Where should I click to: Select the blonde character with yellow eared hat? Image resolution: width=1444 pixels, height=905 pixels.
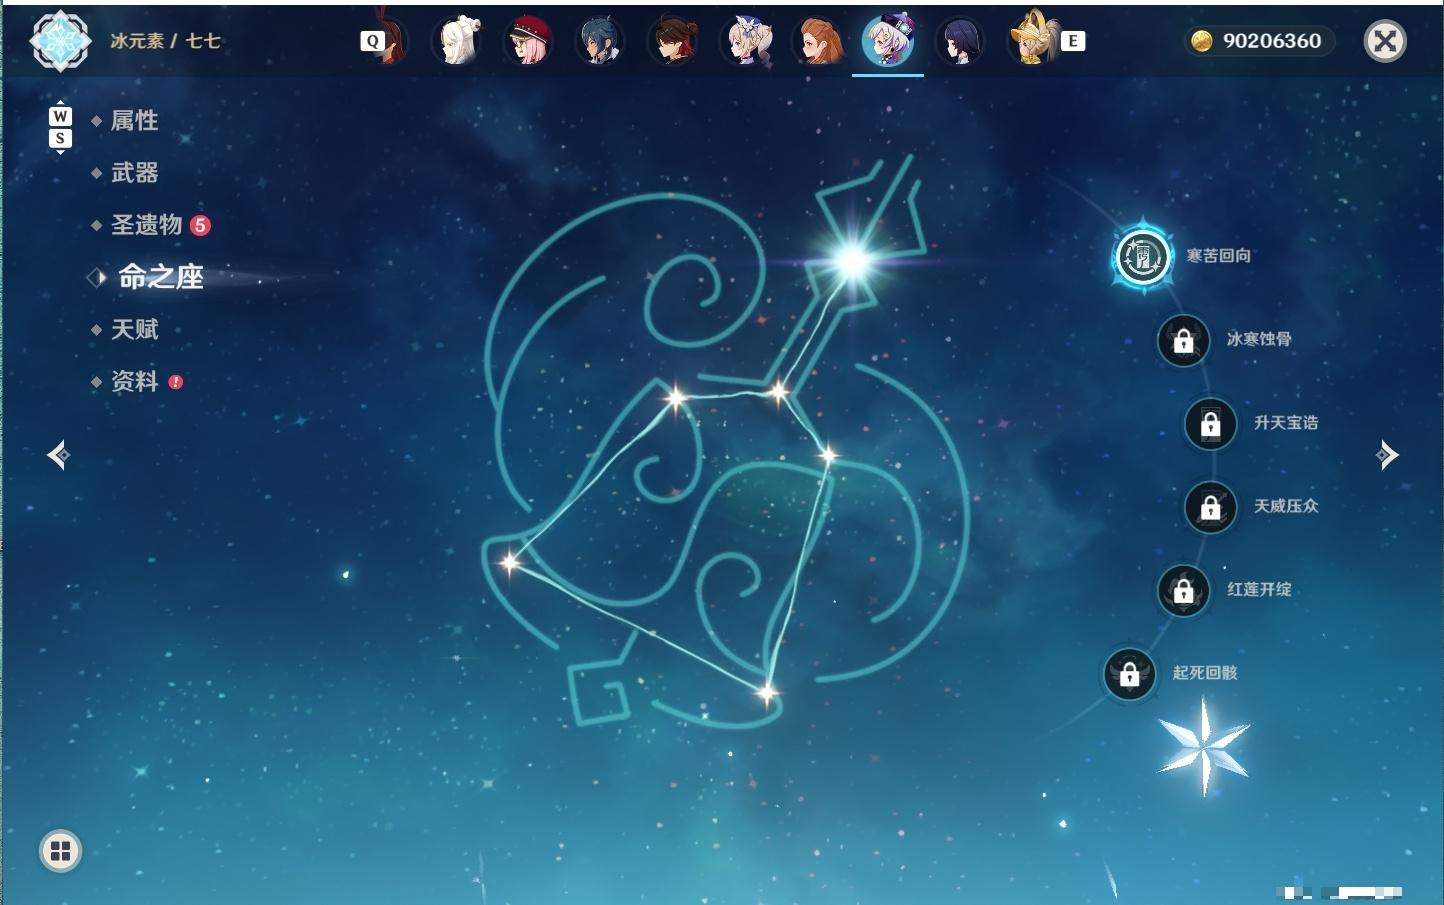[1033, 39]
